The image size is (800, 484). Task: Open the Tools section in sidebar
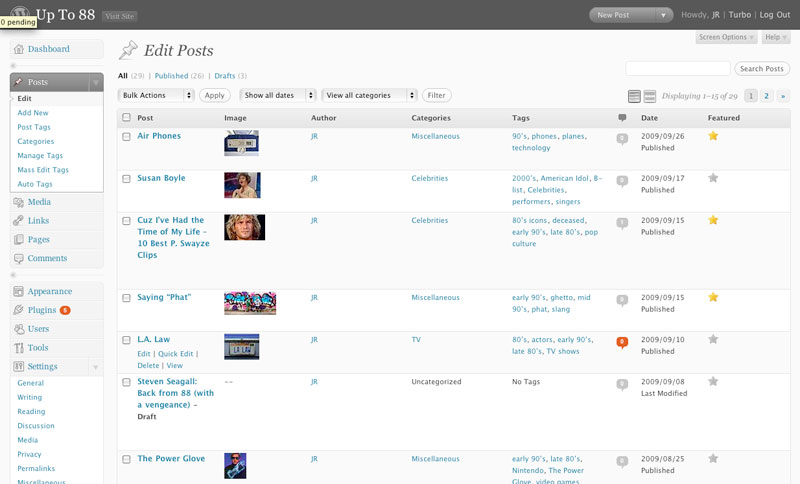(x=38, y=348)
